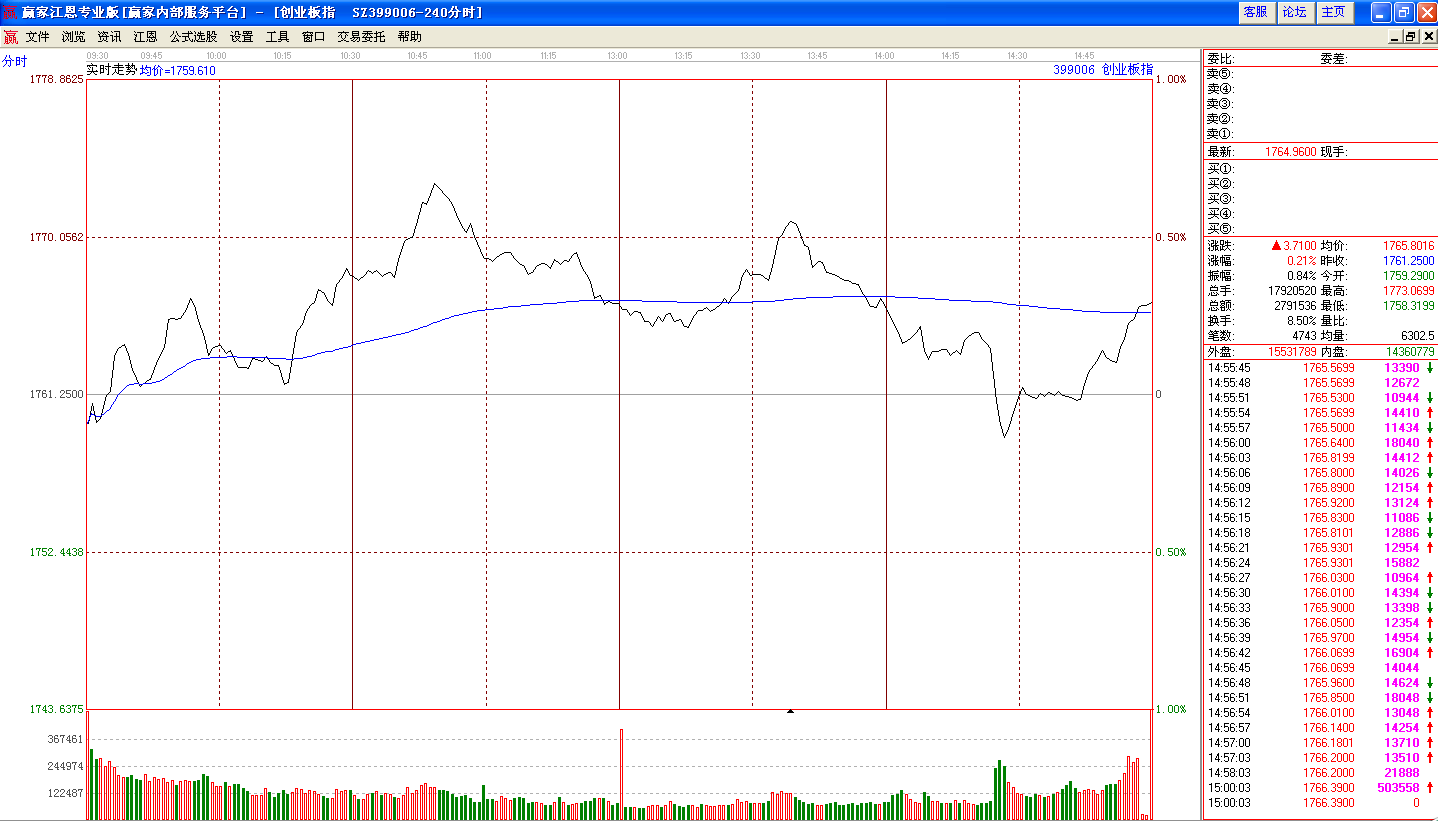Open the 帮助 menu

tap(409, 36)
